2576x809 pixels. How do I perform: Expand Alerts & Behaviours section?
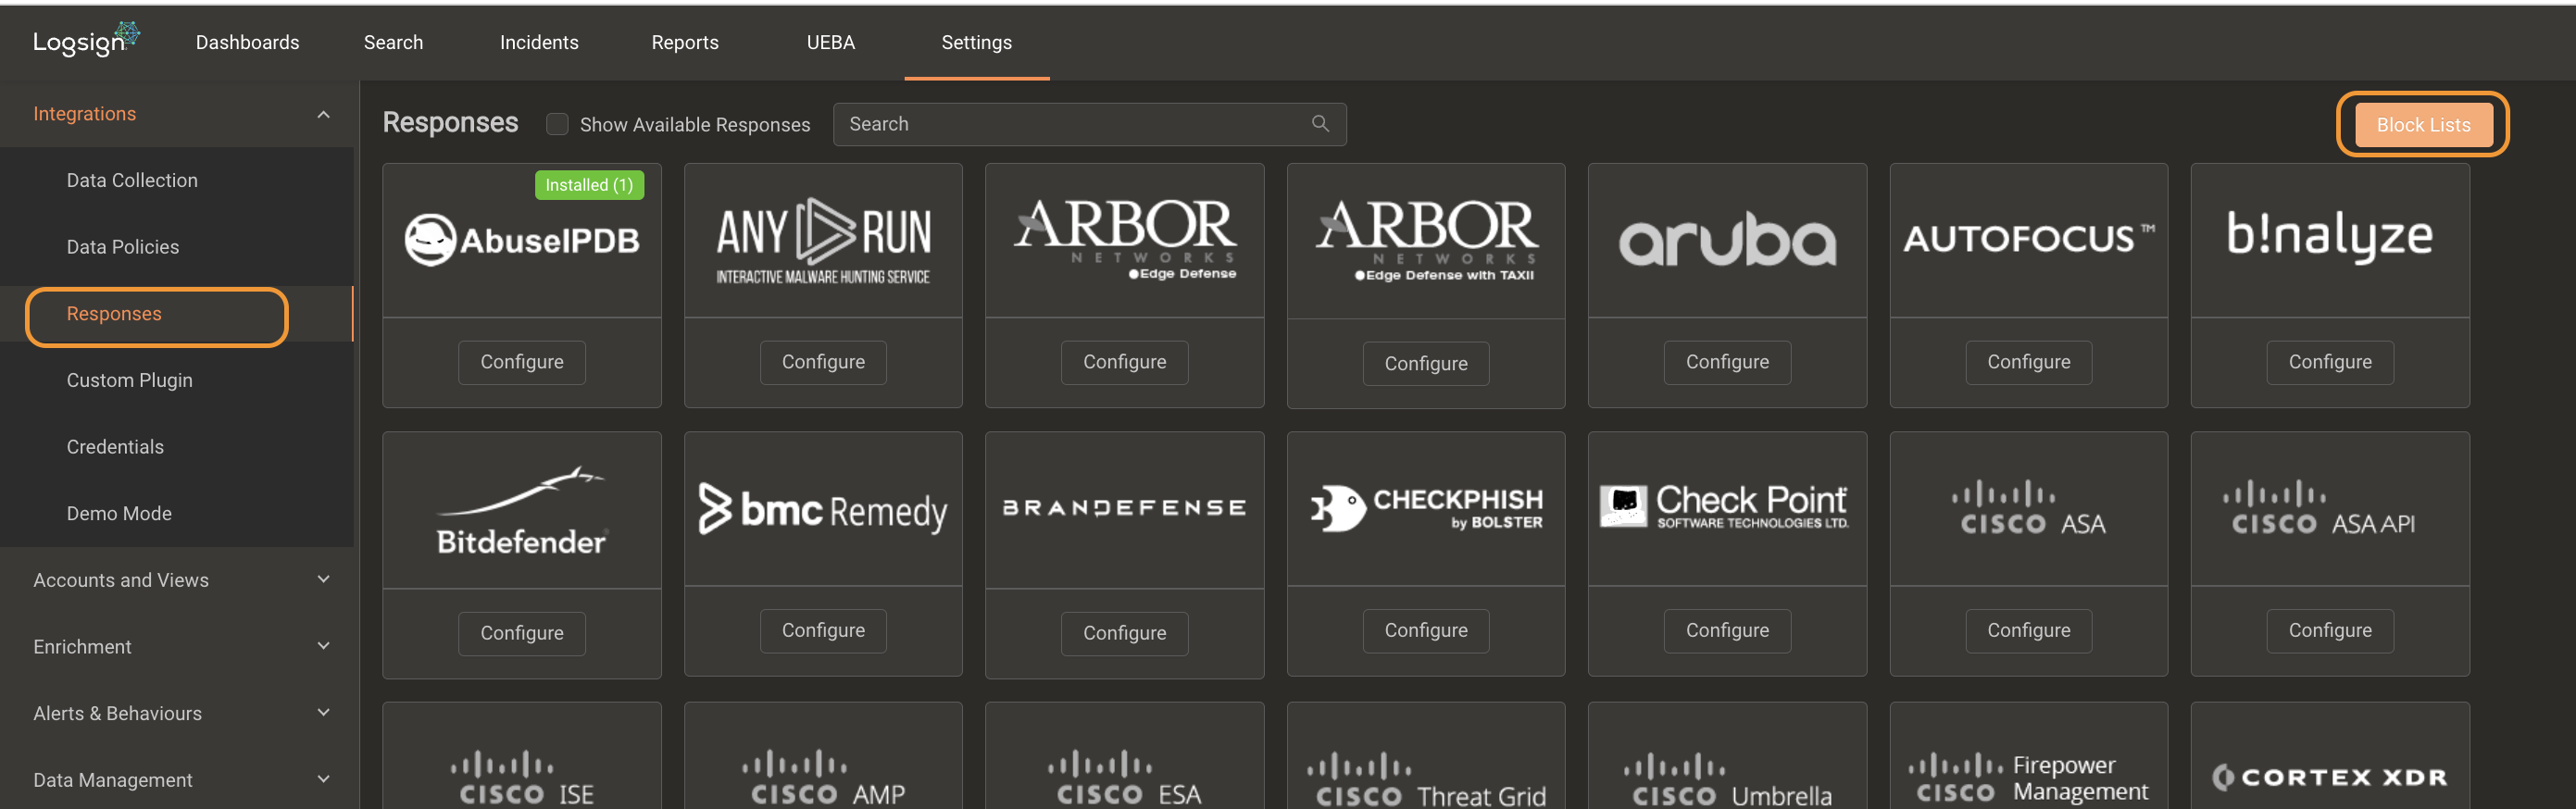[x=323, y=713]
